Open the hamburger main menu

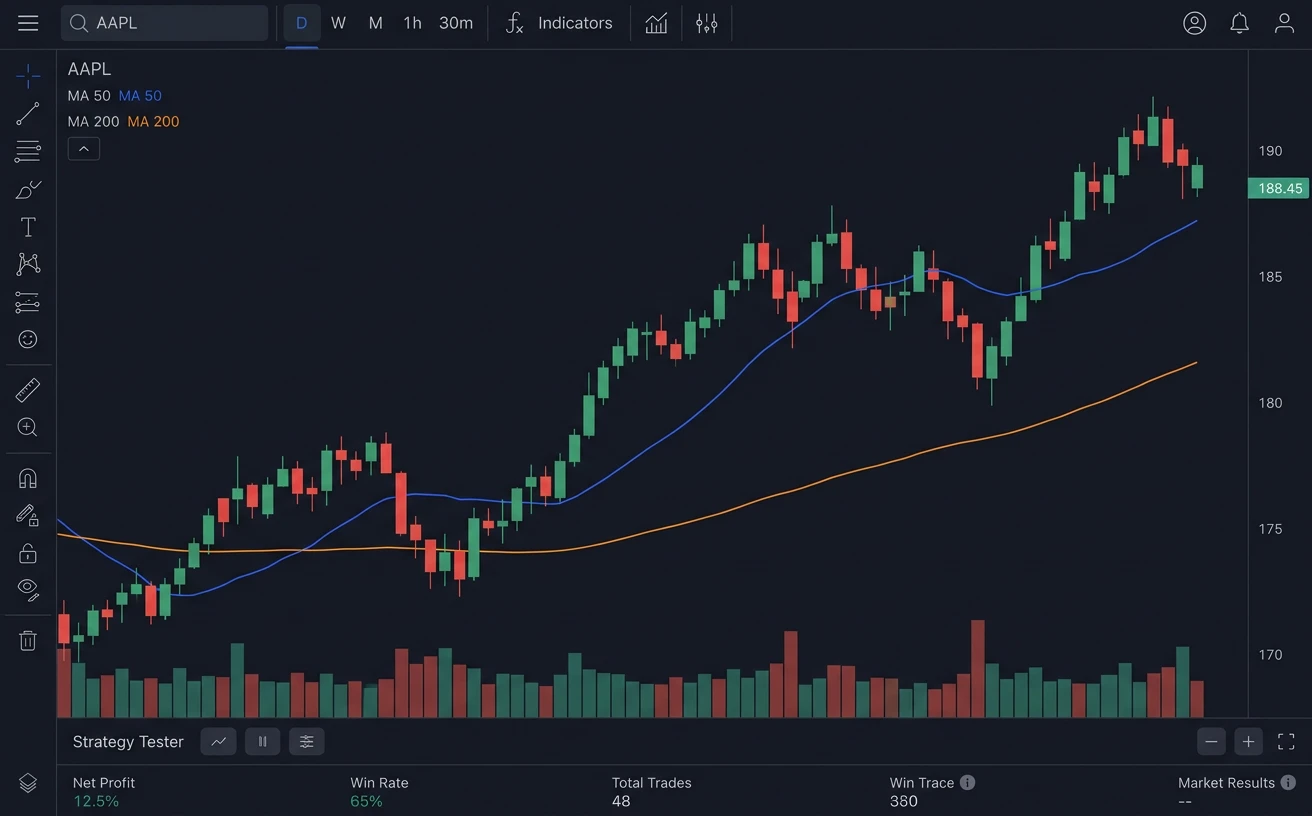(x=28, y=23)
